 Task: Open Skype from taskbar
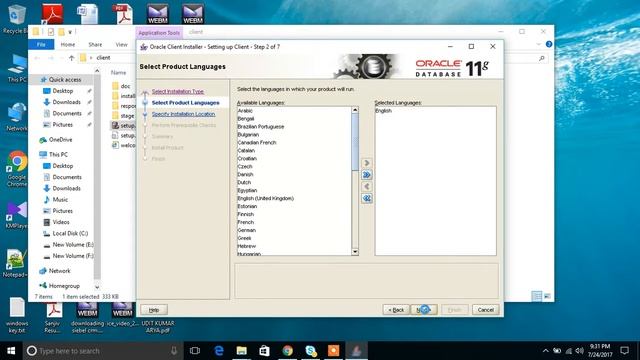coord(311,351)
